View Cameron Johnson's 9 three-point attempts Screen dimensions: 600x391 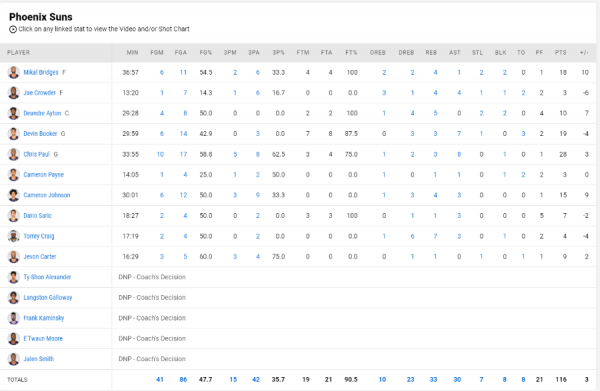[258, 195]
